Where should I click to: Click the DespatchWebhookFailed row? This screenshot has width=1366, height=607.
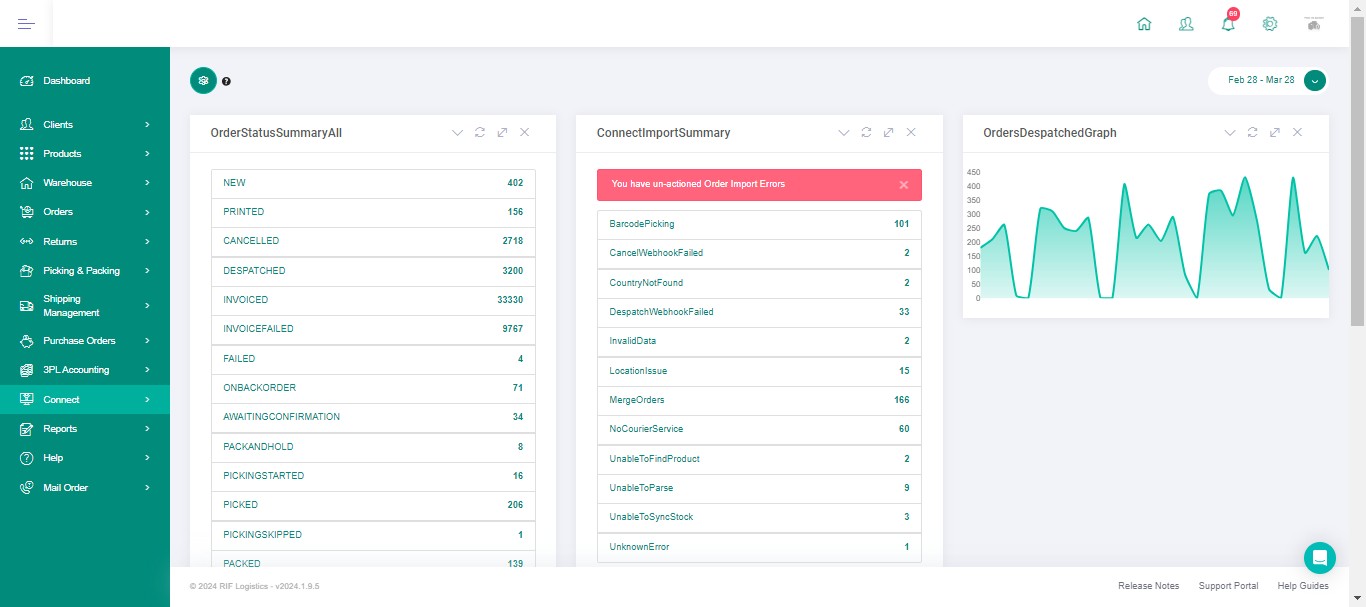[x=759, y=313]
